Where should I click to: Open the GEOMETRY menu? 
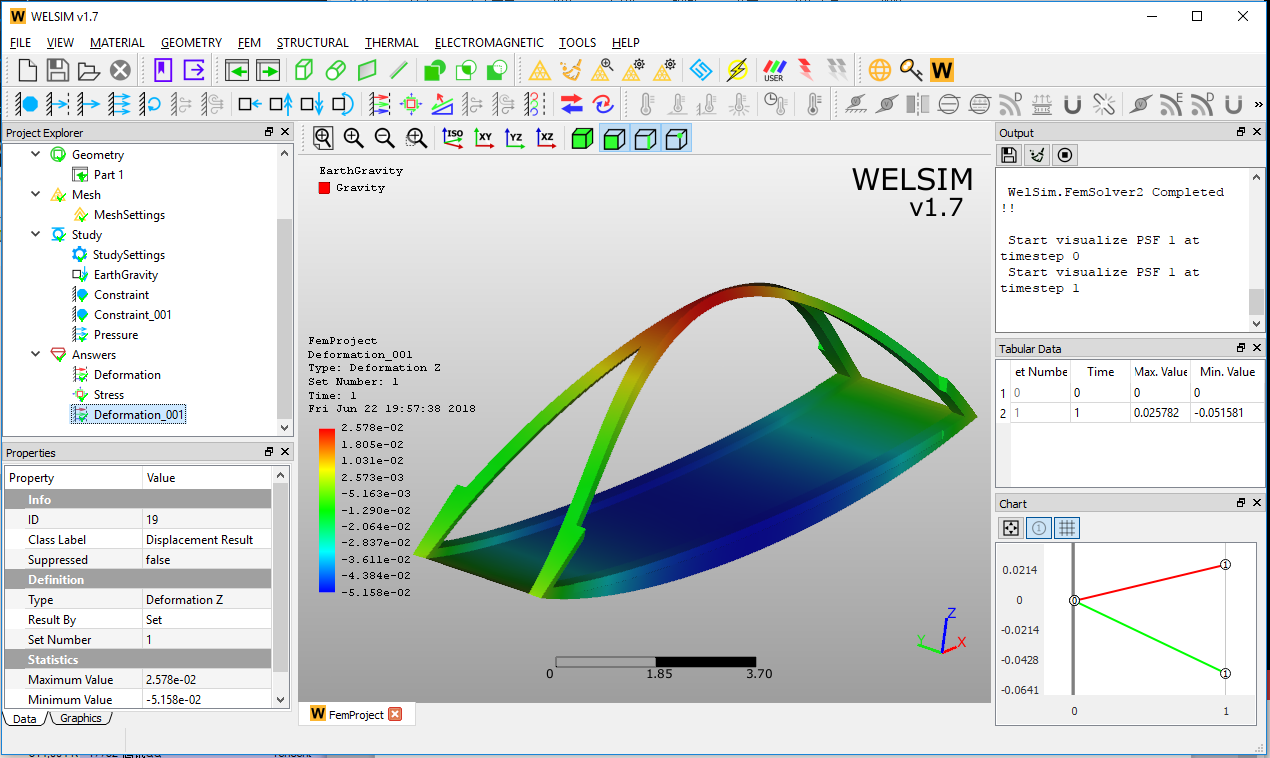coord(191,43)
